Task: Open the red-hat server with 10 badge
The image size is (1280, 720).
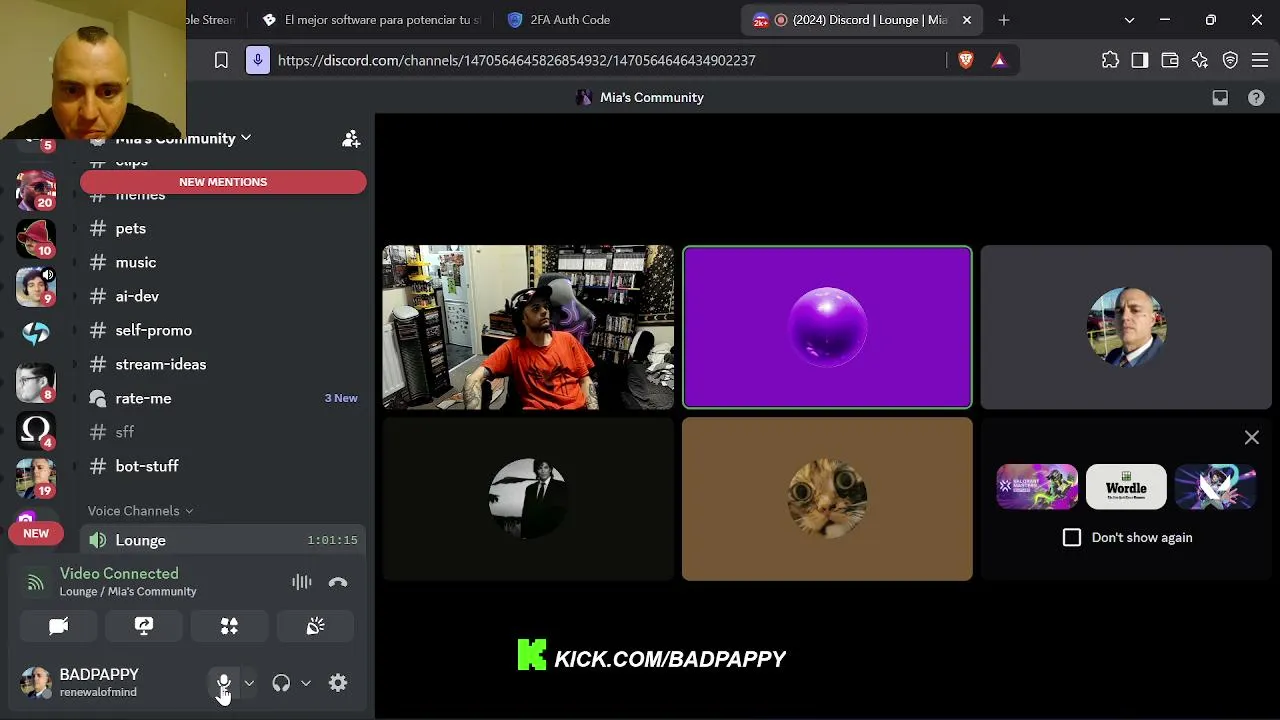Action: 36,238
